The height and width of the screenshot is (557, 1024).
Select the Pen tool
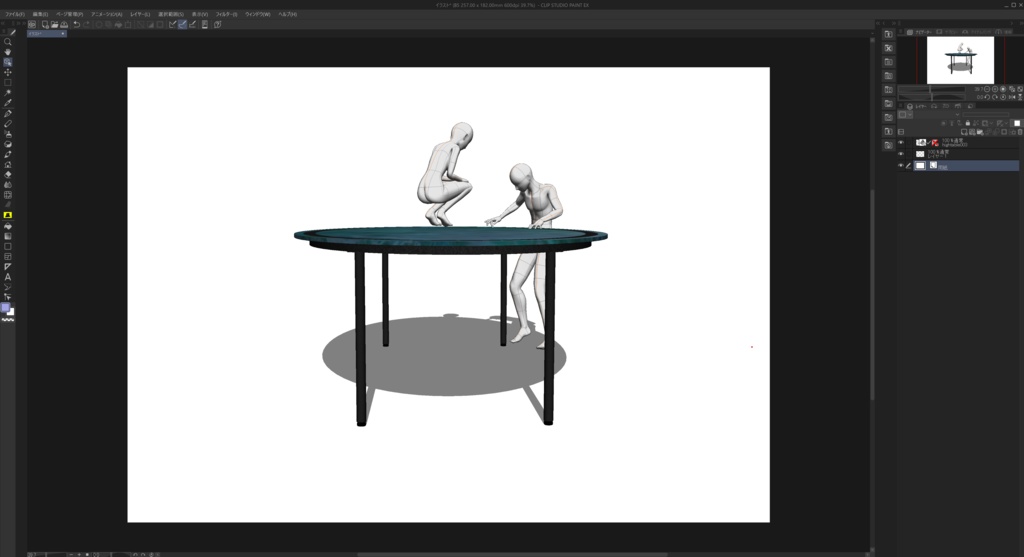[x=8, y=114]
